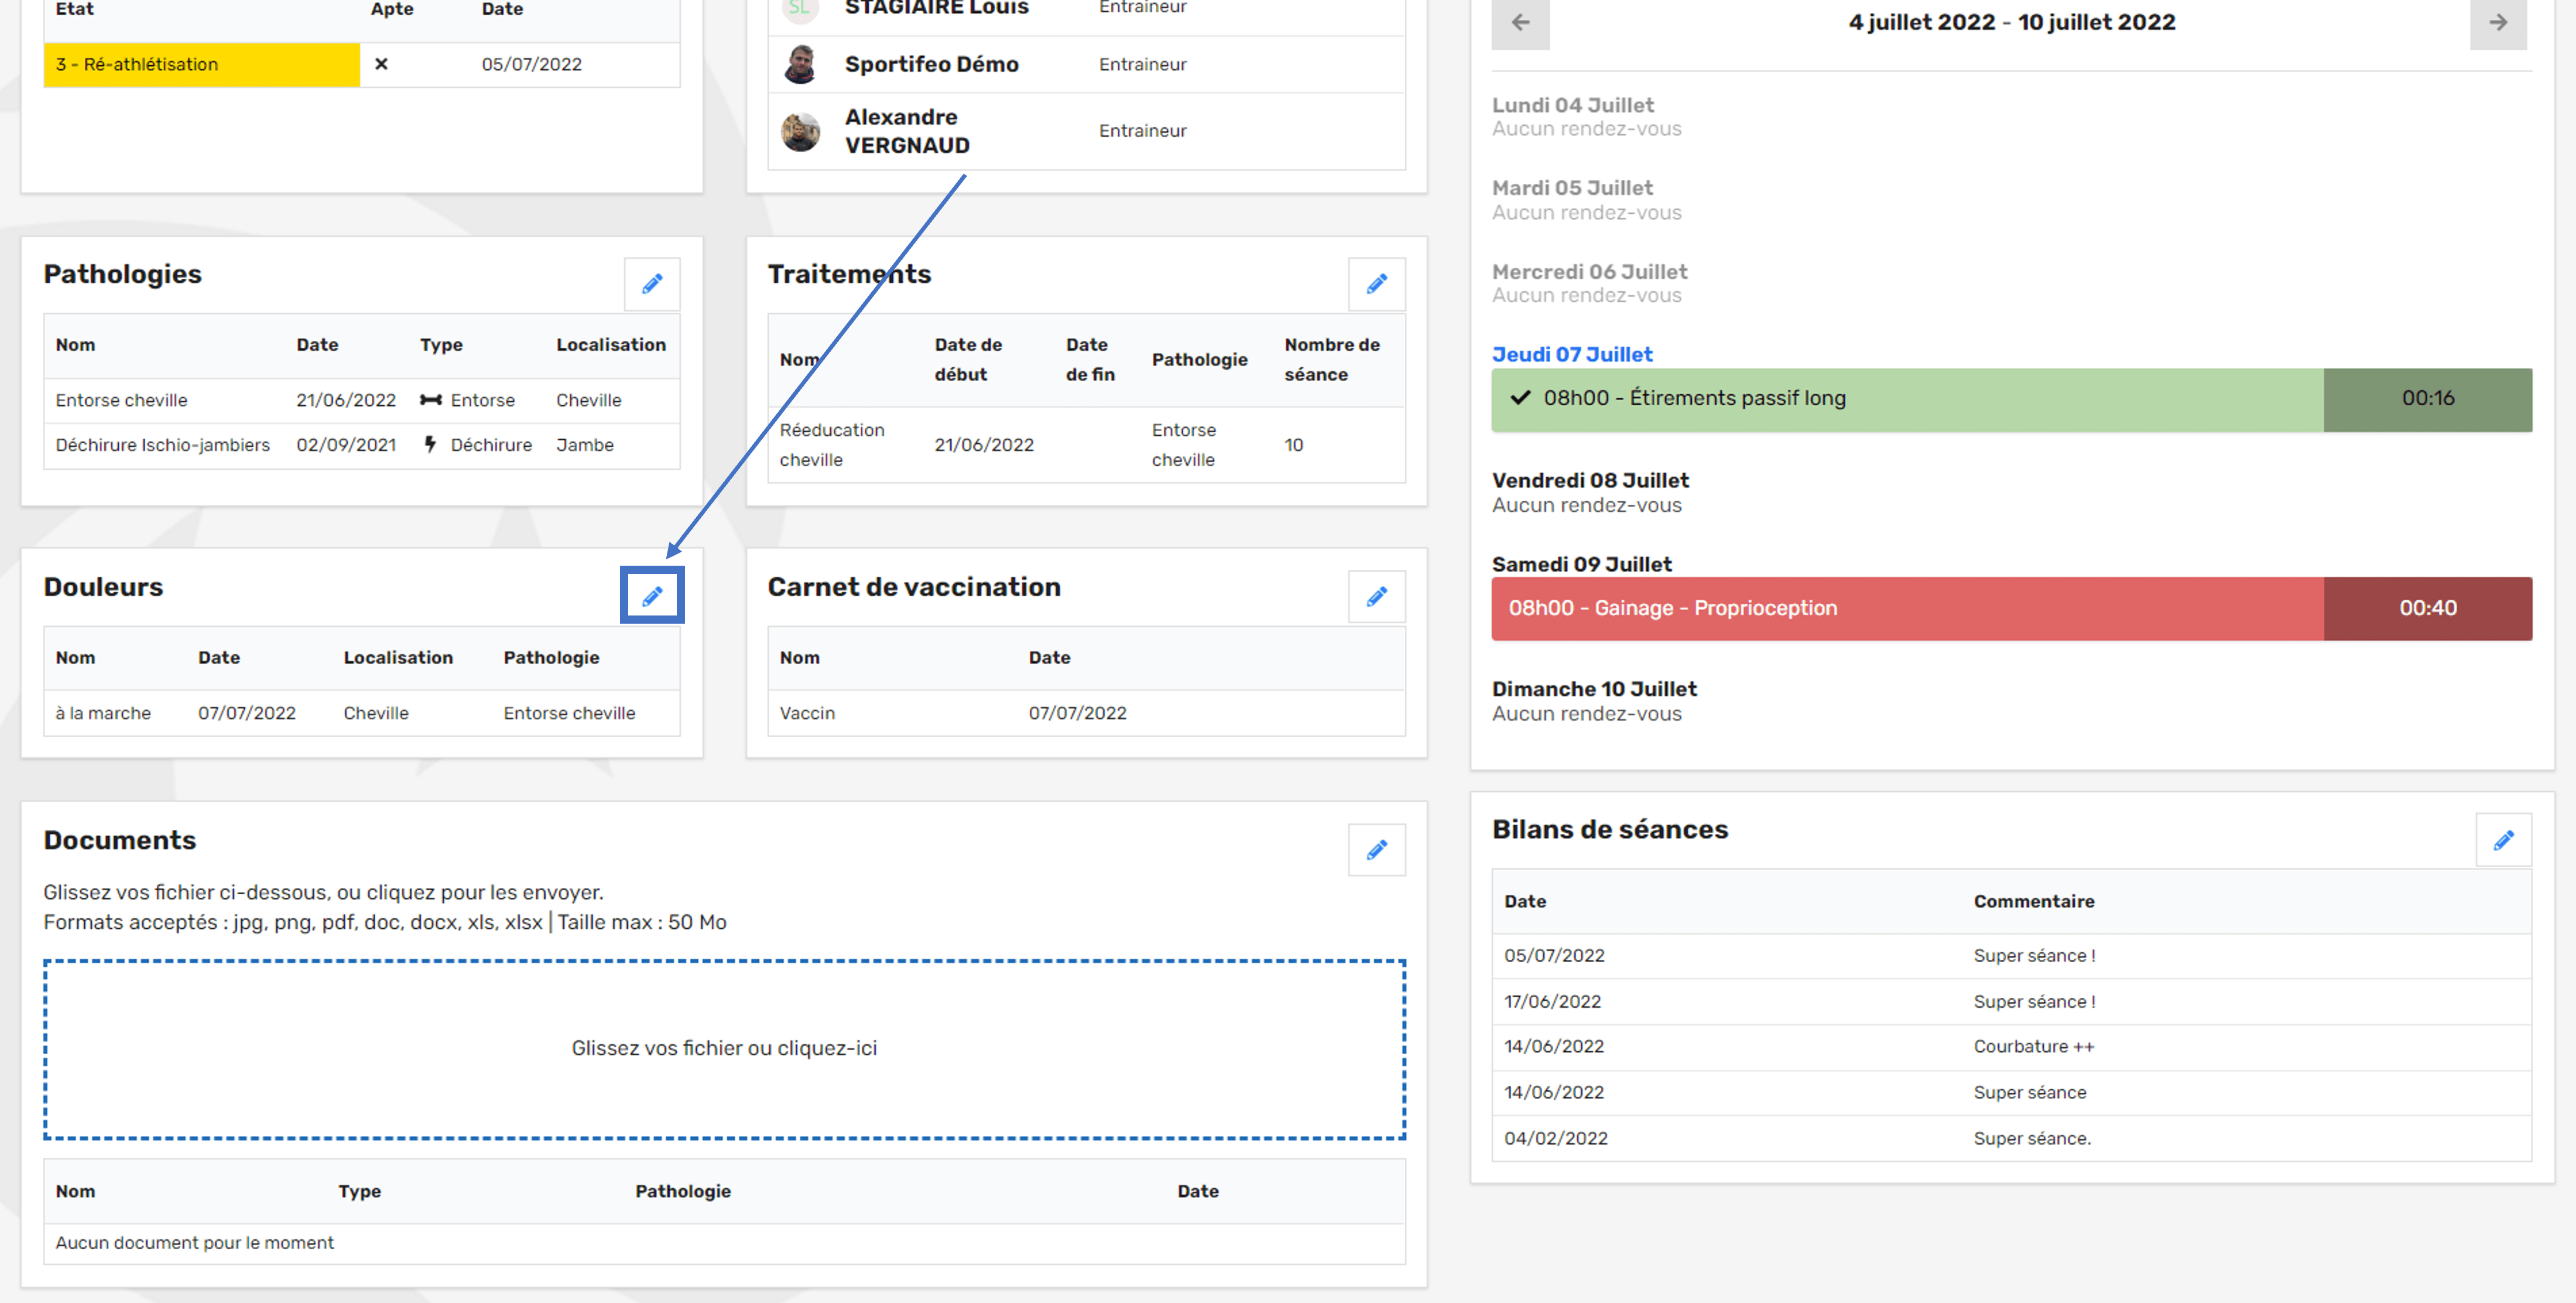The image size is (2576, 1303).
Task: Click the week range 4 juillet 2022 - 10 juillet 2022
Action: 2011,22
